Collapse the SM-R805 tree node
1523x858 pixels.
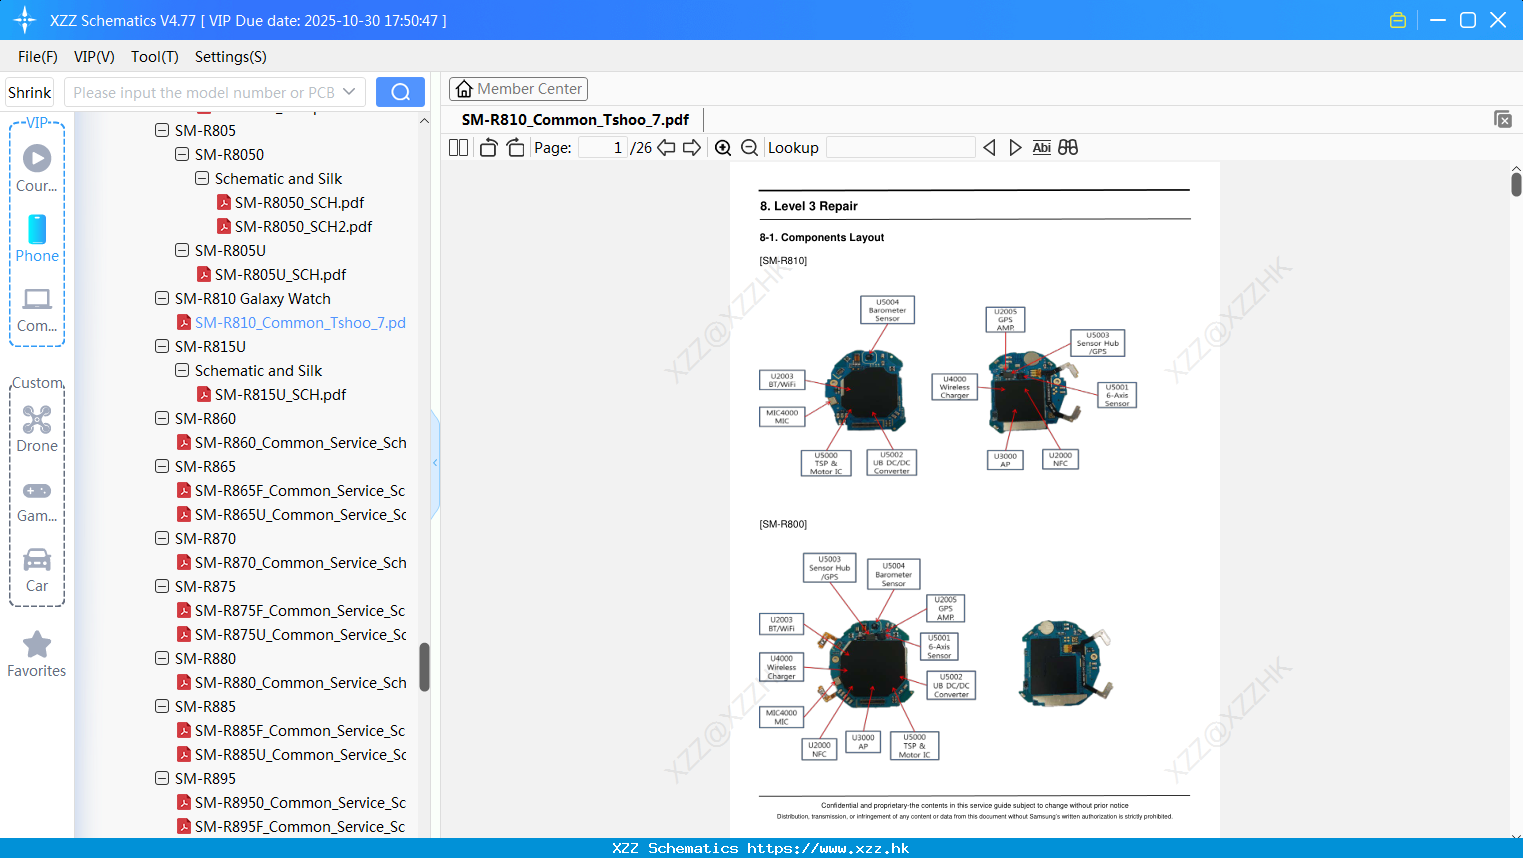point(162,130)
